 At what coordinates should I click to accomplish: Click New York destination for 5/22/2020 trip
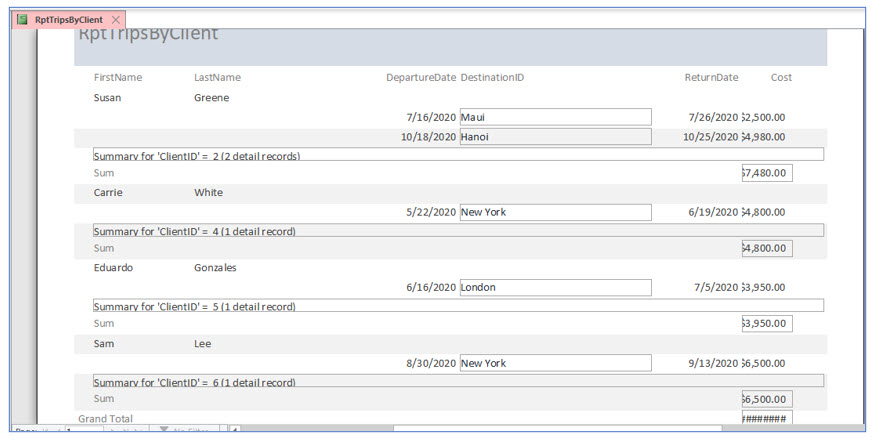555,212
